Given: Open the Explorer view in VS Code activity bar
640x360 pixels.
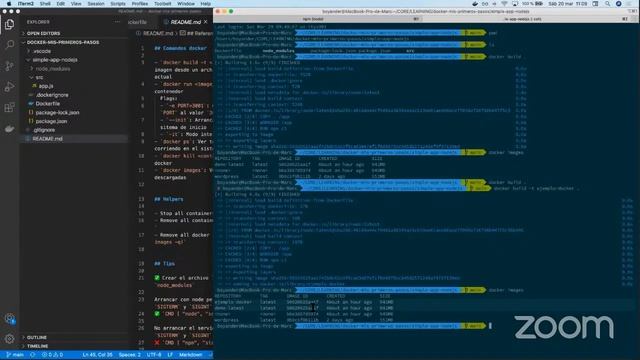Looking at the screenshot, I should [9, 24].
